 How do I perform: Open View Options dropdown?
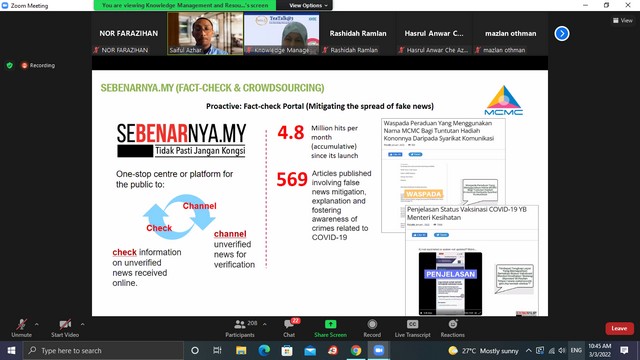tap(308, 5)
